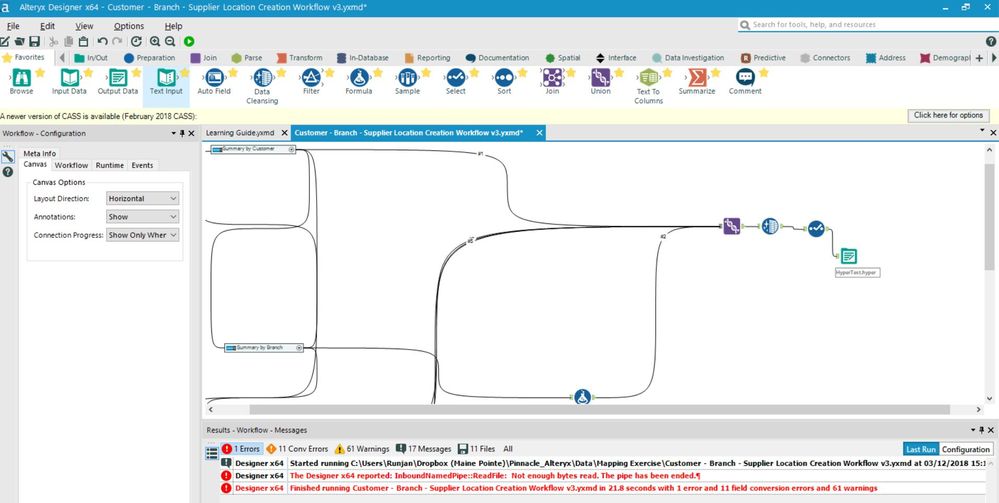The image size is (999, 503).
Task: Open the Configuration panel's dropdown arrow
Action: point(173,133)
